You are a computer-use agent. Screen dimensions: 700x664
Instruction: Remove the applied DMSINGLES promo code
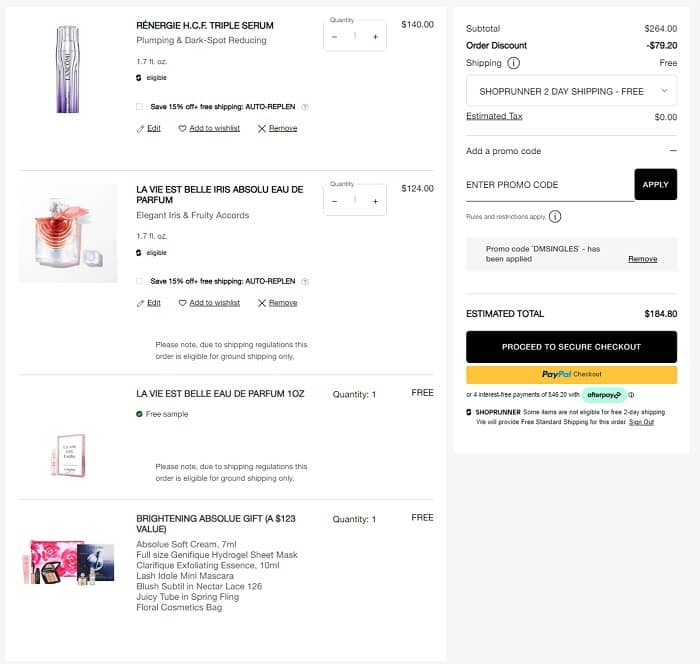pos(642,259)
